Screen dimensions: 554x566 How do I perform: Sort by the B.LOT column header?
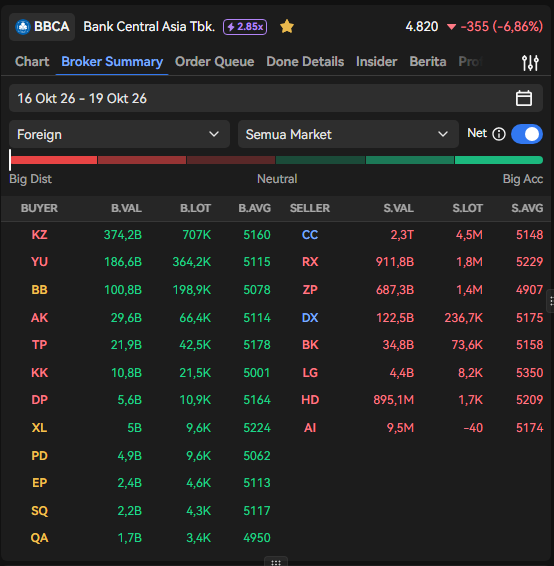click(195, 208)
